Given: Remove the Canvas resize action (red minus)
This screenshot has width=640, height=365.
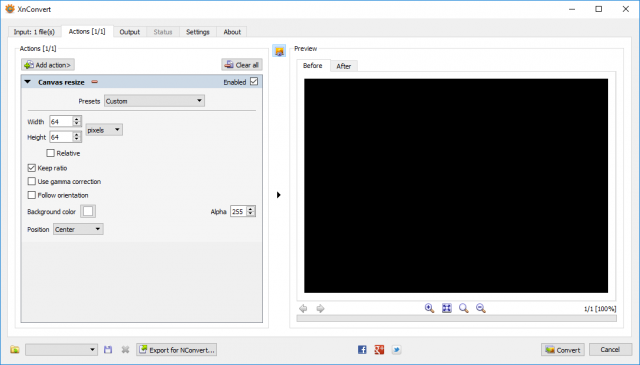Looking at the screenshot, I should [x=95, y=82].
